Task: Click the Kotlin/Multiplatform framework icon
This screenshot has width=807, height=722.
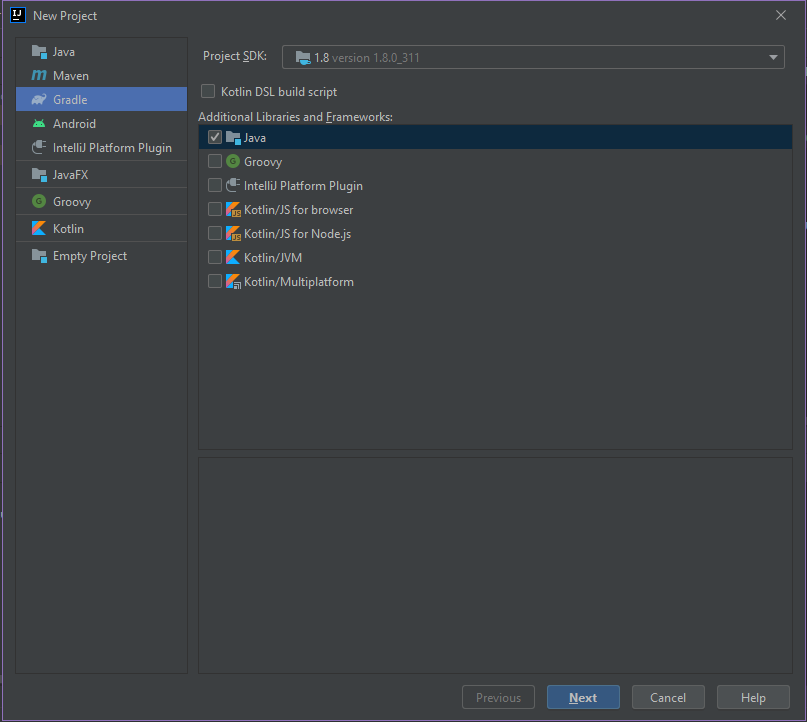Action: (x=233, y=281)
